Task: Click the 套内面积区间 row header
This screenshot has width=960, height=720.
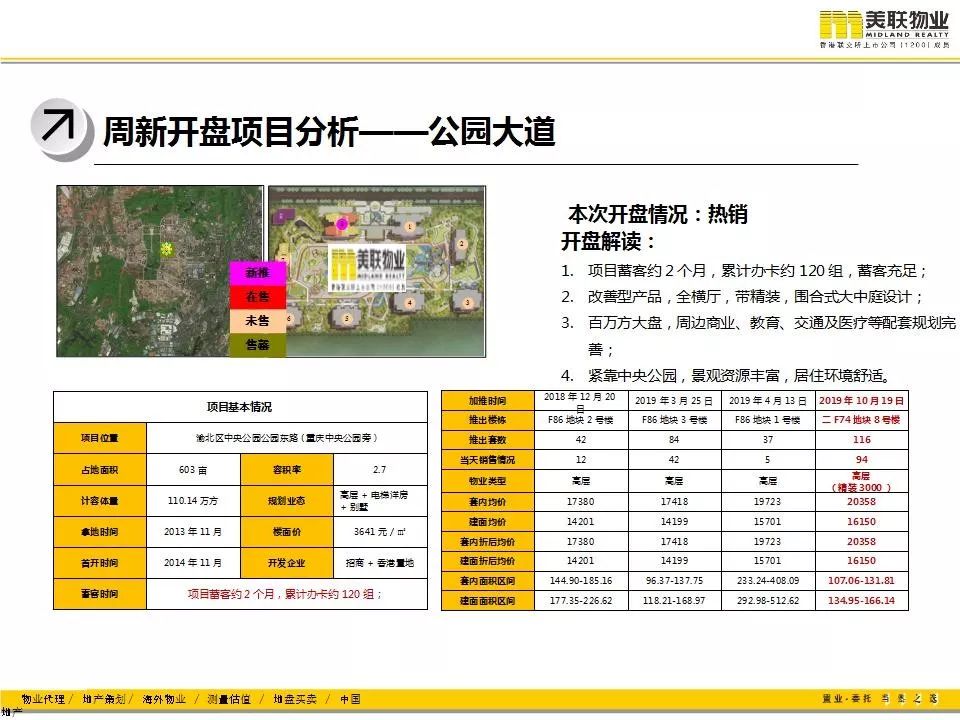Action: tap(488, 580)
